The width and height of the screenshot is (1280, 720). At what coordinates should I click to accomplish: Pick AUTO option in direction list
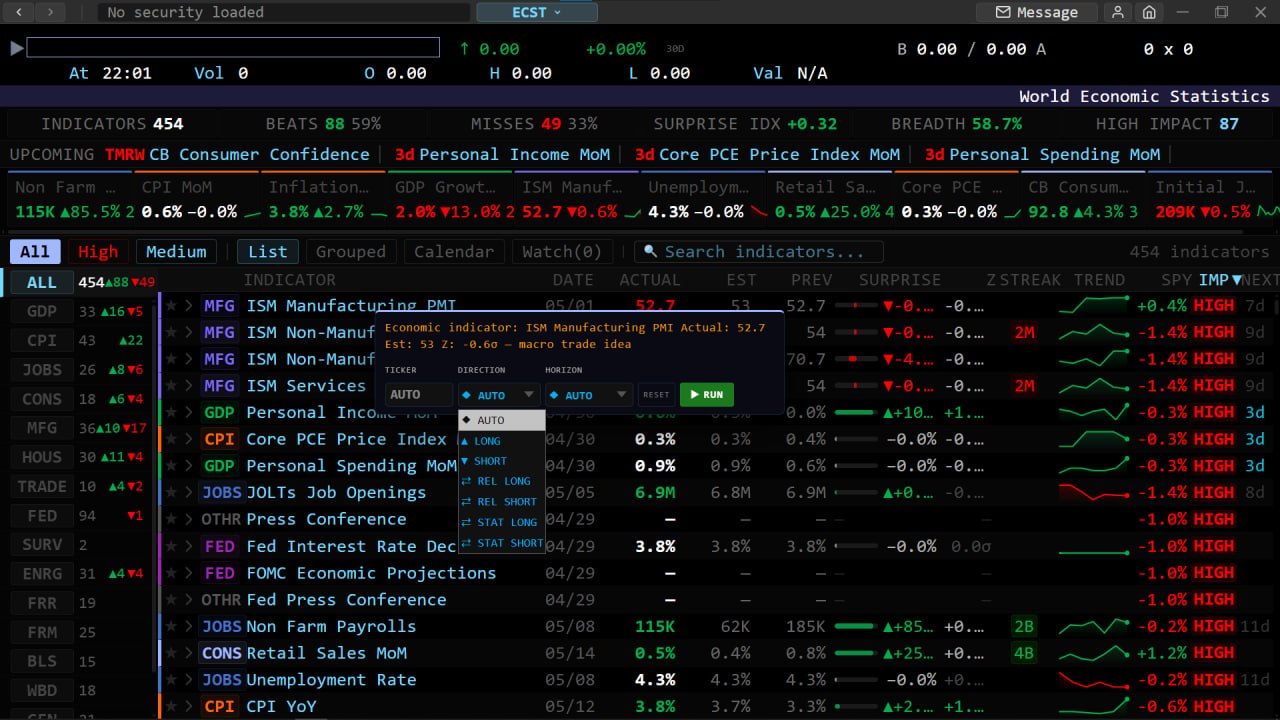502,420
